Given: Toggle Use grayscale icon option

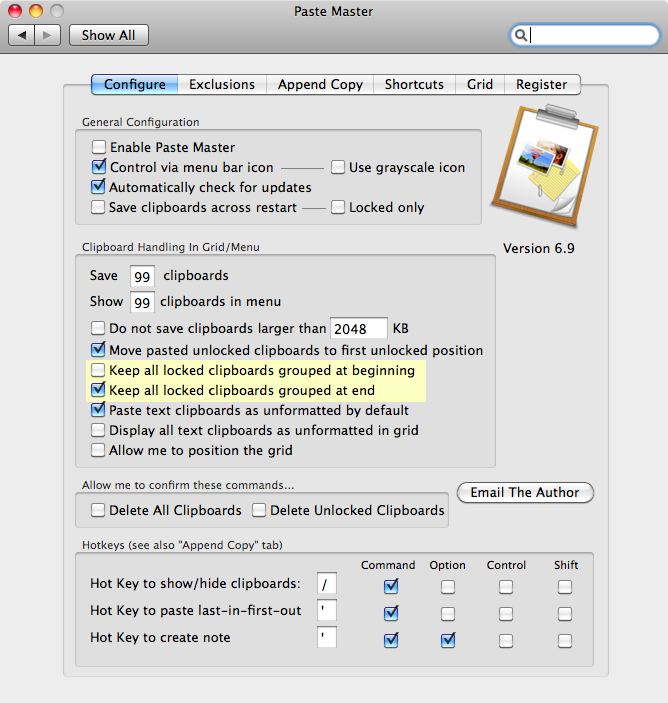Looking at the screenshot, I should coord(338,168).
